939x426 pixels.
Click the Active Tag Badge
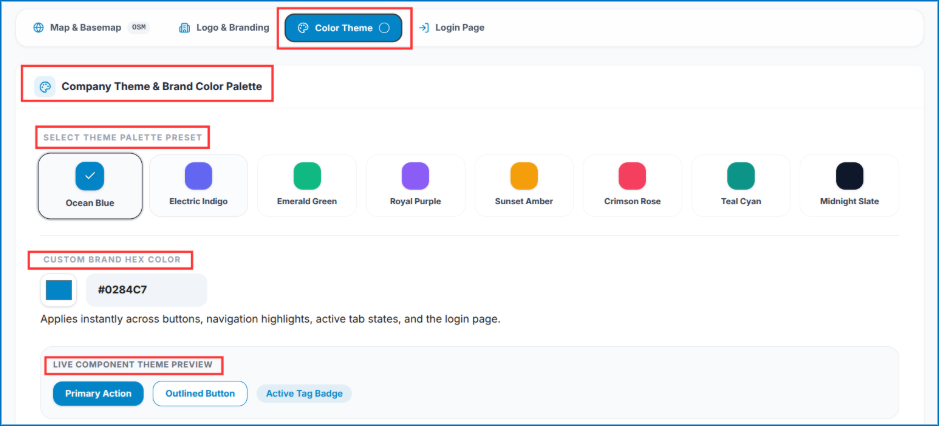pos(304,394)
